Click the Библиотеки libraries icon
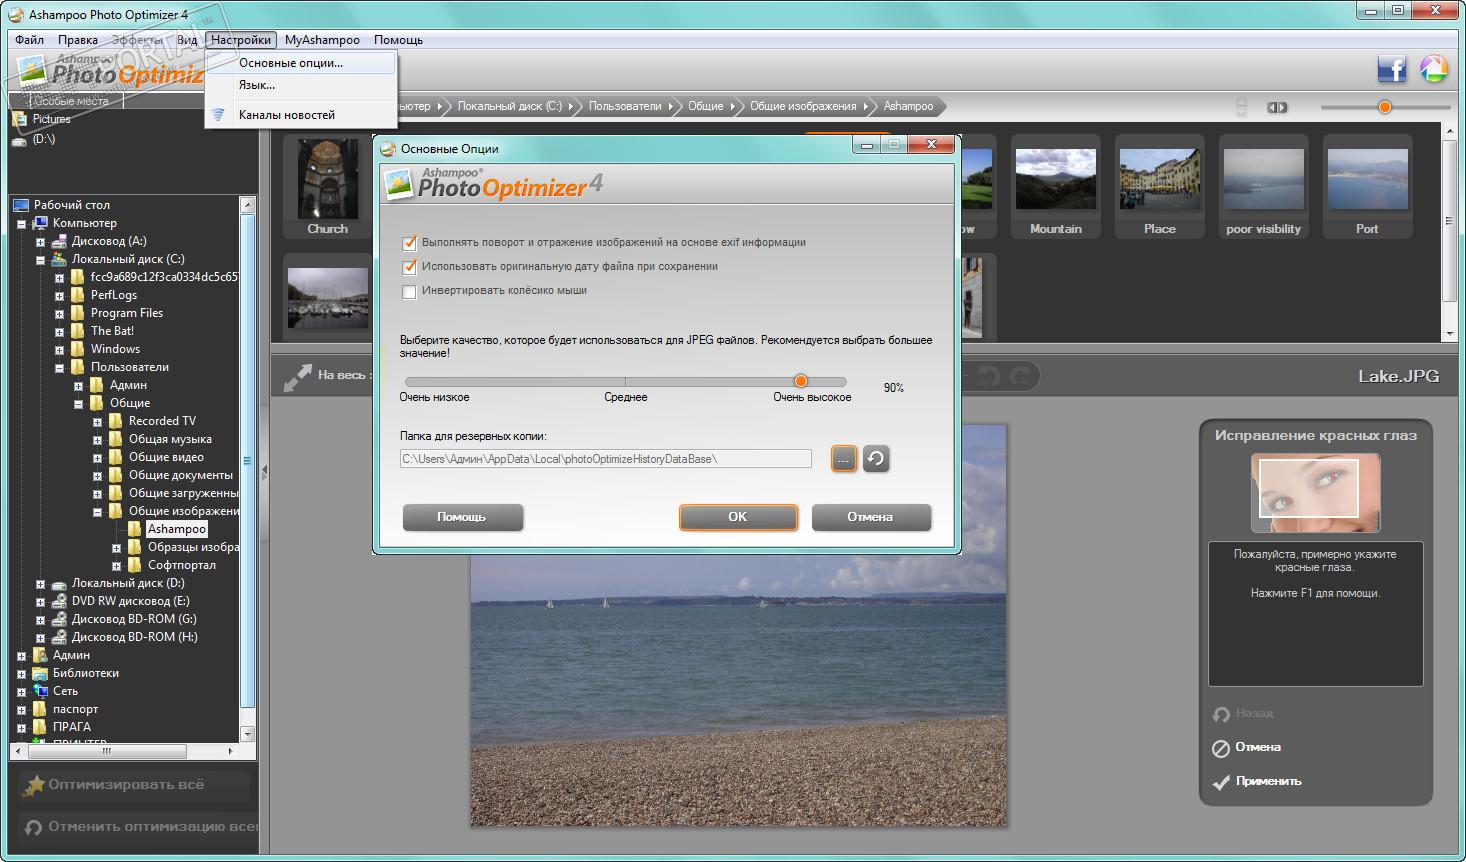This screenshot has width=1466, height=862. [40, 673]
